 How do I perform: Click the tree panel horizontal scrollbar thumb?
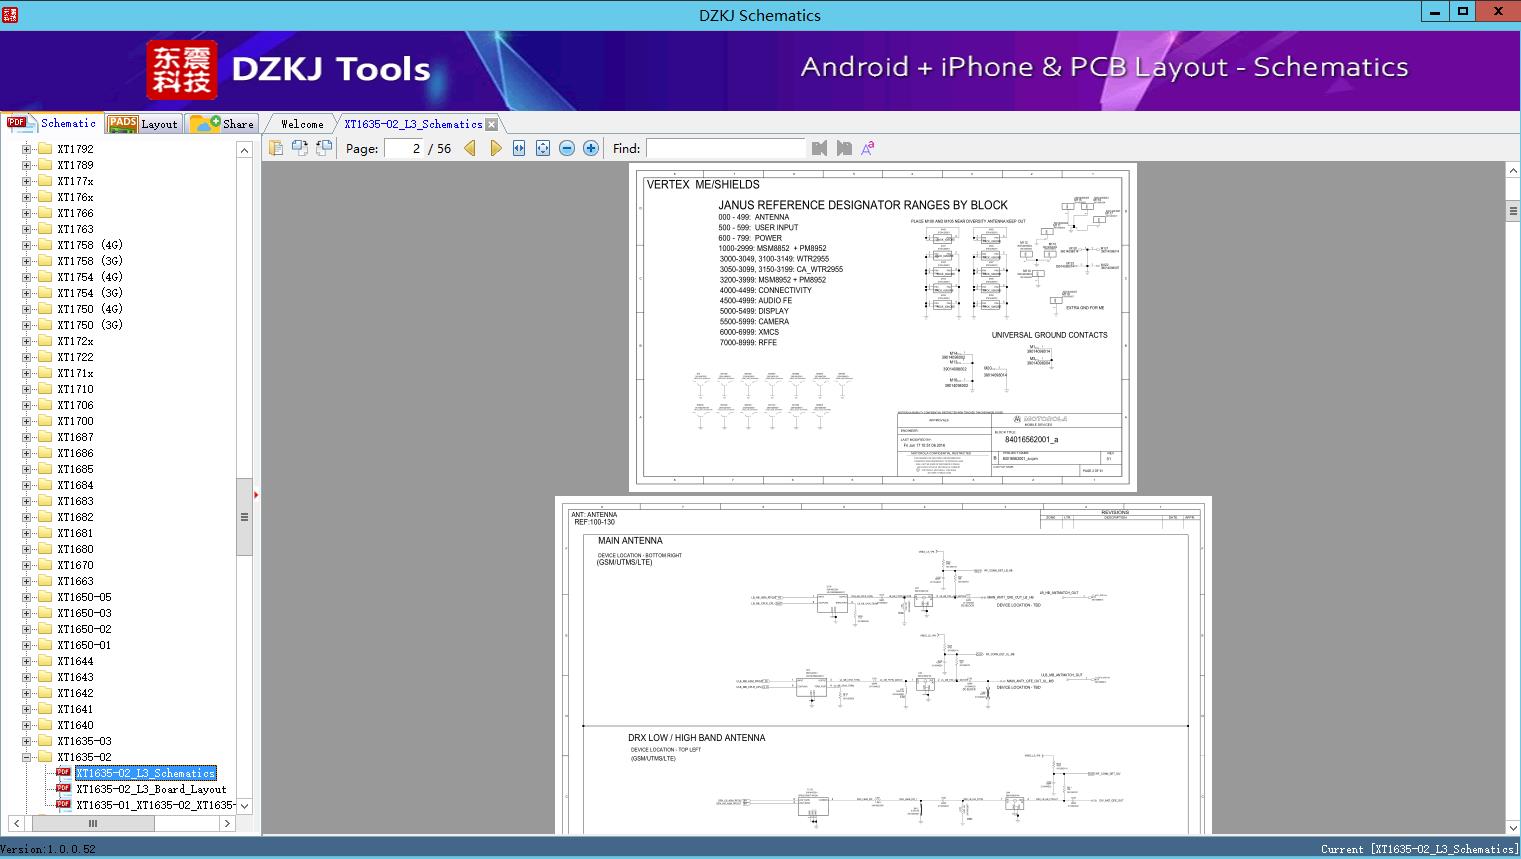point(93,823)
